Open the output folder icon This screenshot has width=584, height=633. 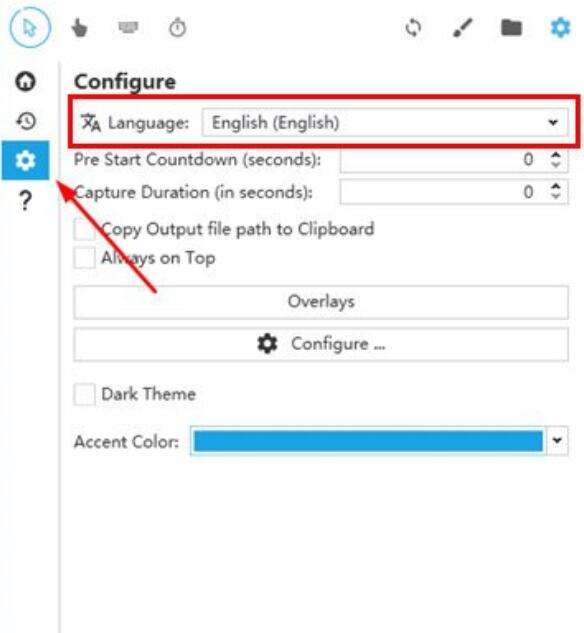511,28
